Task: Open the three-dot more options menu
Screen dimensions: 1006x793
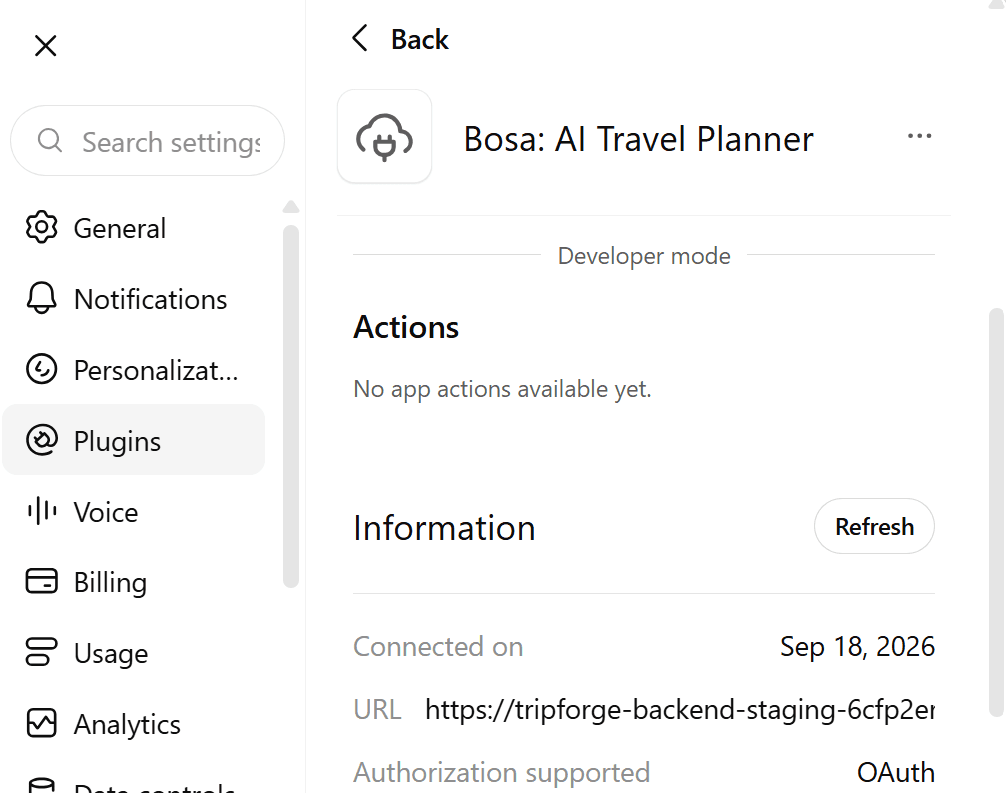Action: (x=919, y=136)
